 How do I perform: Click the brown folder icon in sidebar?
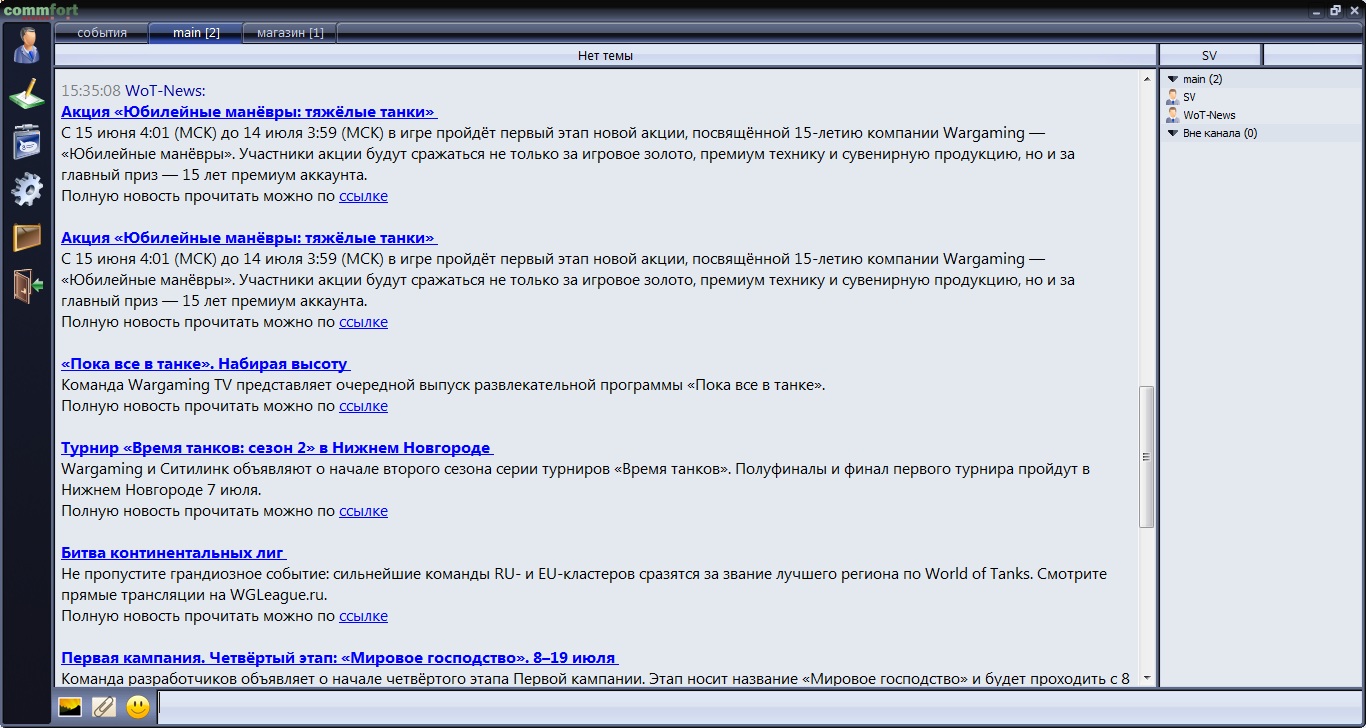[27, 237]
